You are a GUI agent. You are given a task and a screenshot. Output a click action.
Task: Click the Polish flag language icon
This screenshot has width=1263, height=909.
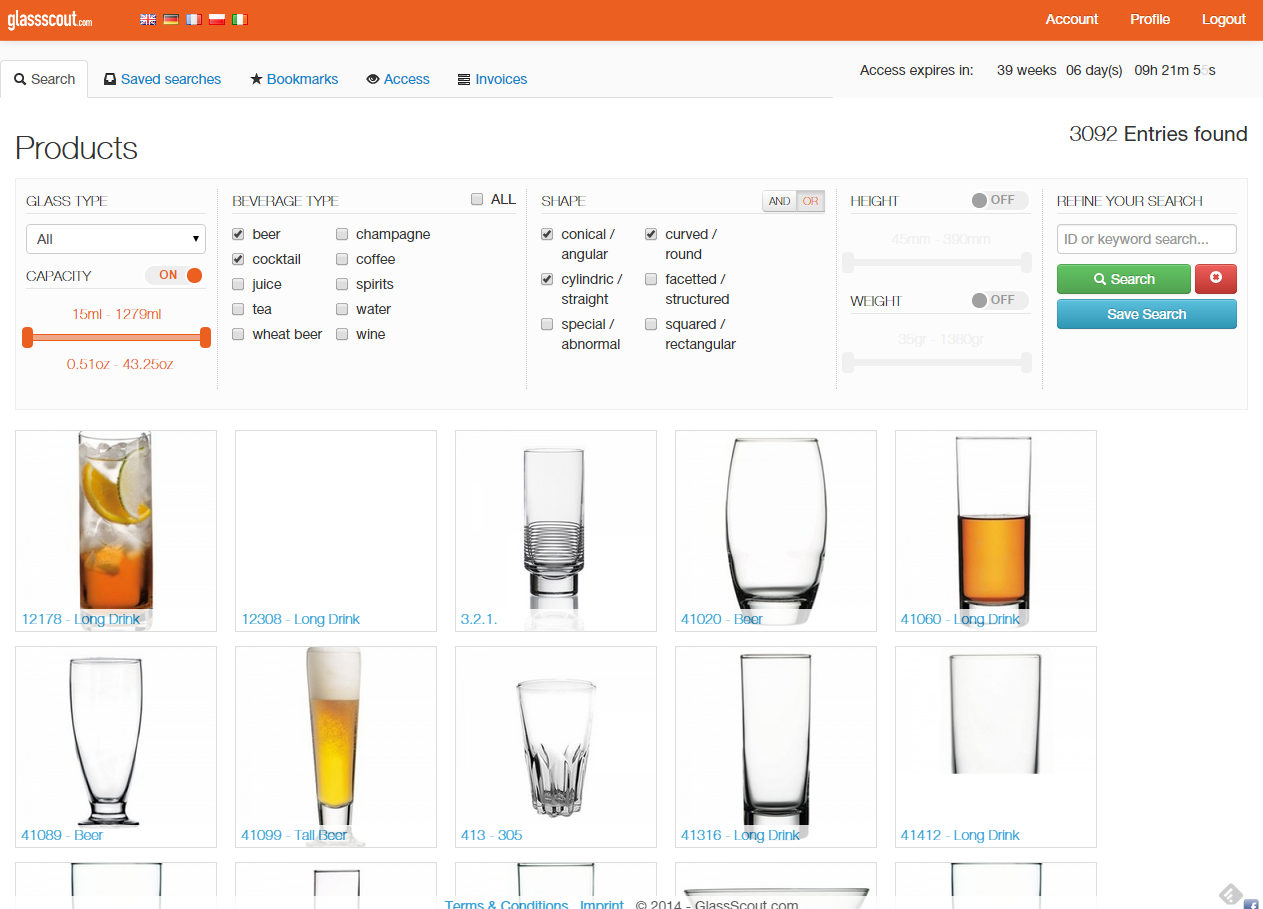click(217, 19)
